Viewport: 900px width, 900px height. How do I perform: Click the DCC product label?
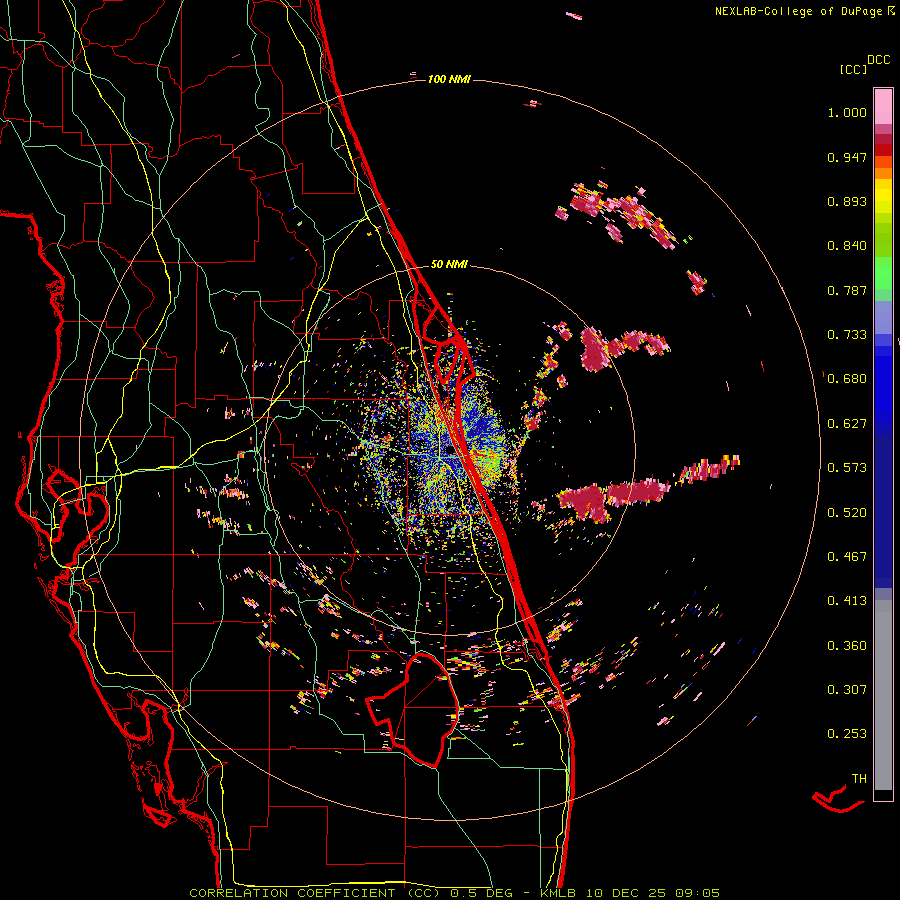879,60
